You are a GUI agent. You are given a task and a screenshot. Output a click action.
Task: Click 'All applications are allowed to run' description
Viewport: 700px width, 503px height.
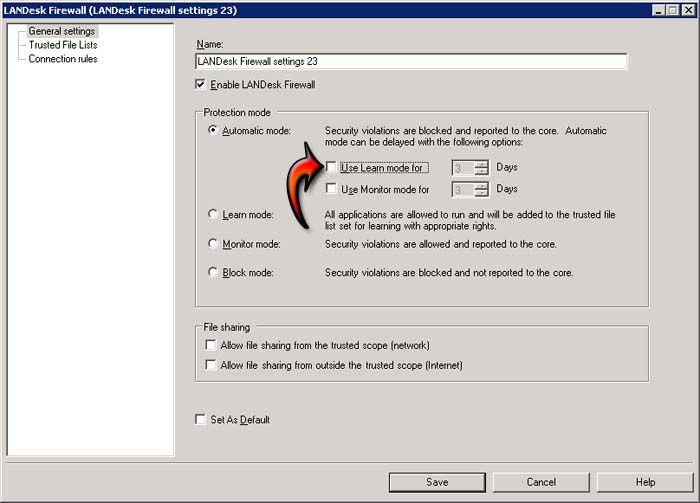tap(470, 220)
